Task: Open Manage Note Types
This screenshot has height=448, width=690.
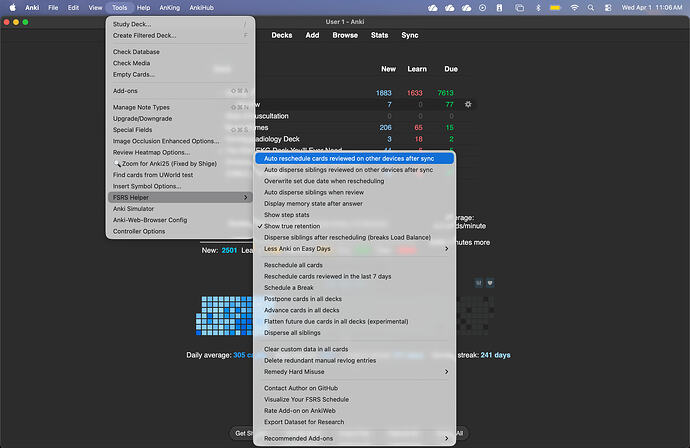Action: [180, 107]
